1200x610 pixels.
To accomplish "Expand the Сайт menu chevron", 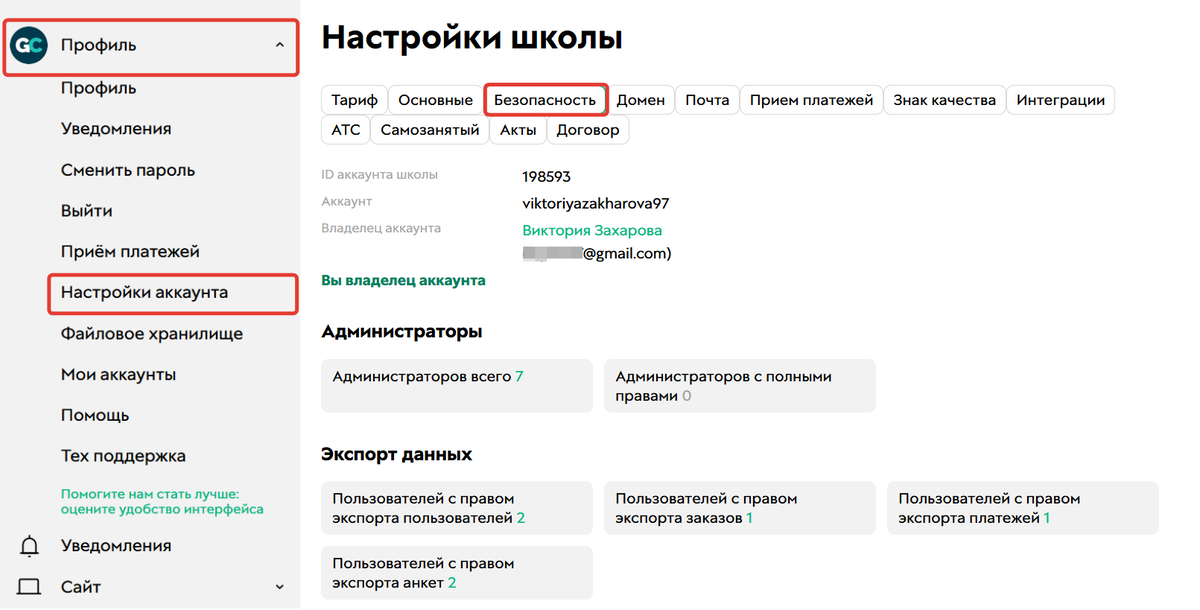I will click(279, 587).
